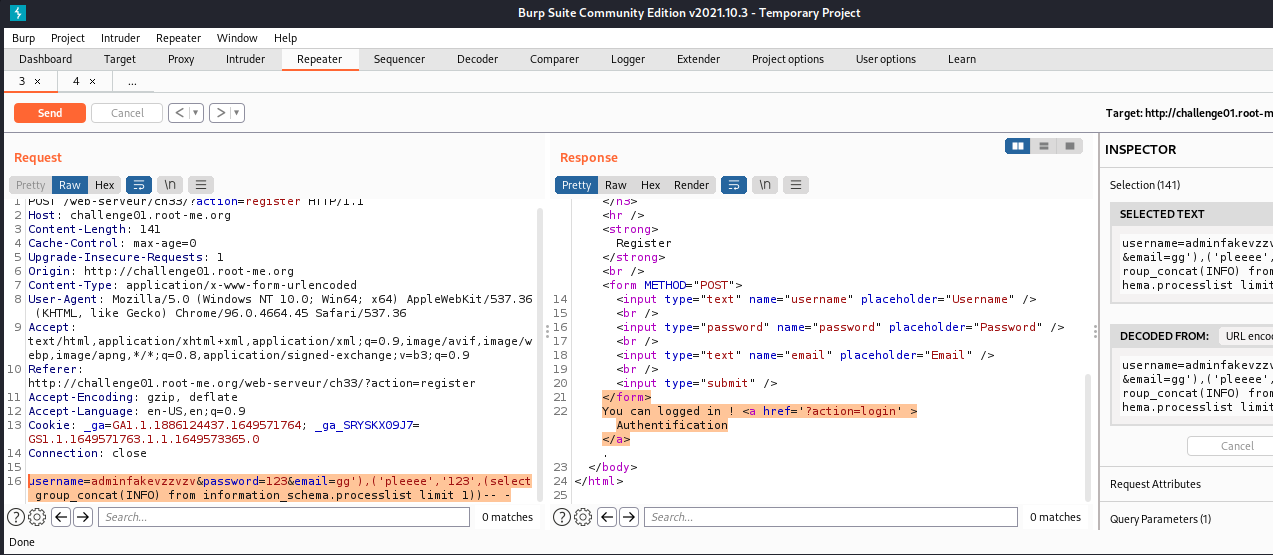Click the Response search input field
The image size is (1273, 555).
coord(831,517)
